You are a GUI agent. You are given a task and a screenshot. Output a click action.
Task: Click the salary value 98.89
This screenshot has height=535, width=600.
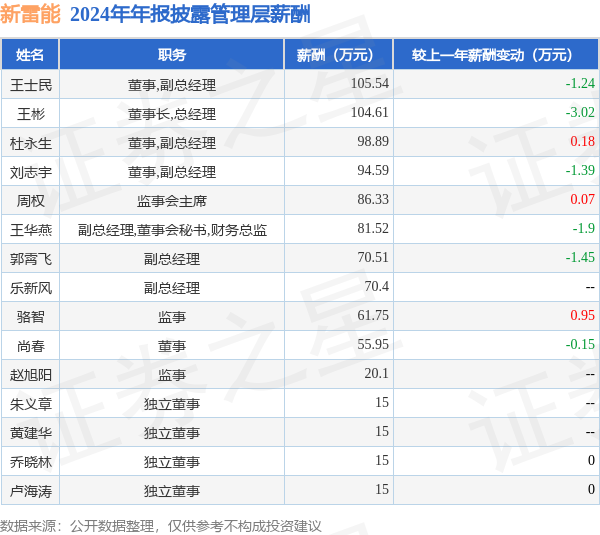point(373,142)
